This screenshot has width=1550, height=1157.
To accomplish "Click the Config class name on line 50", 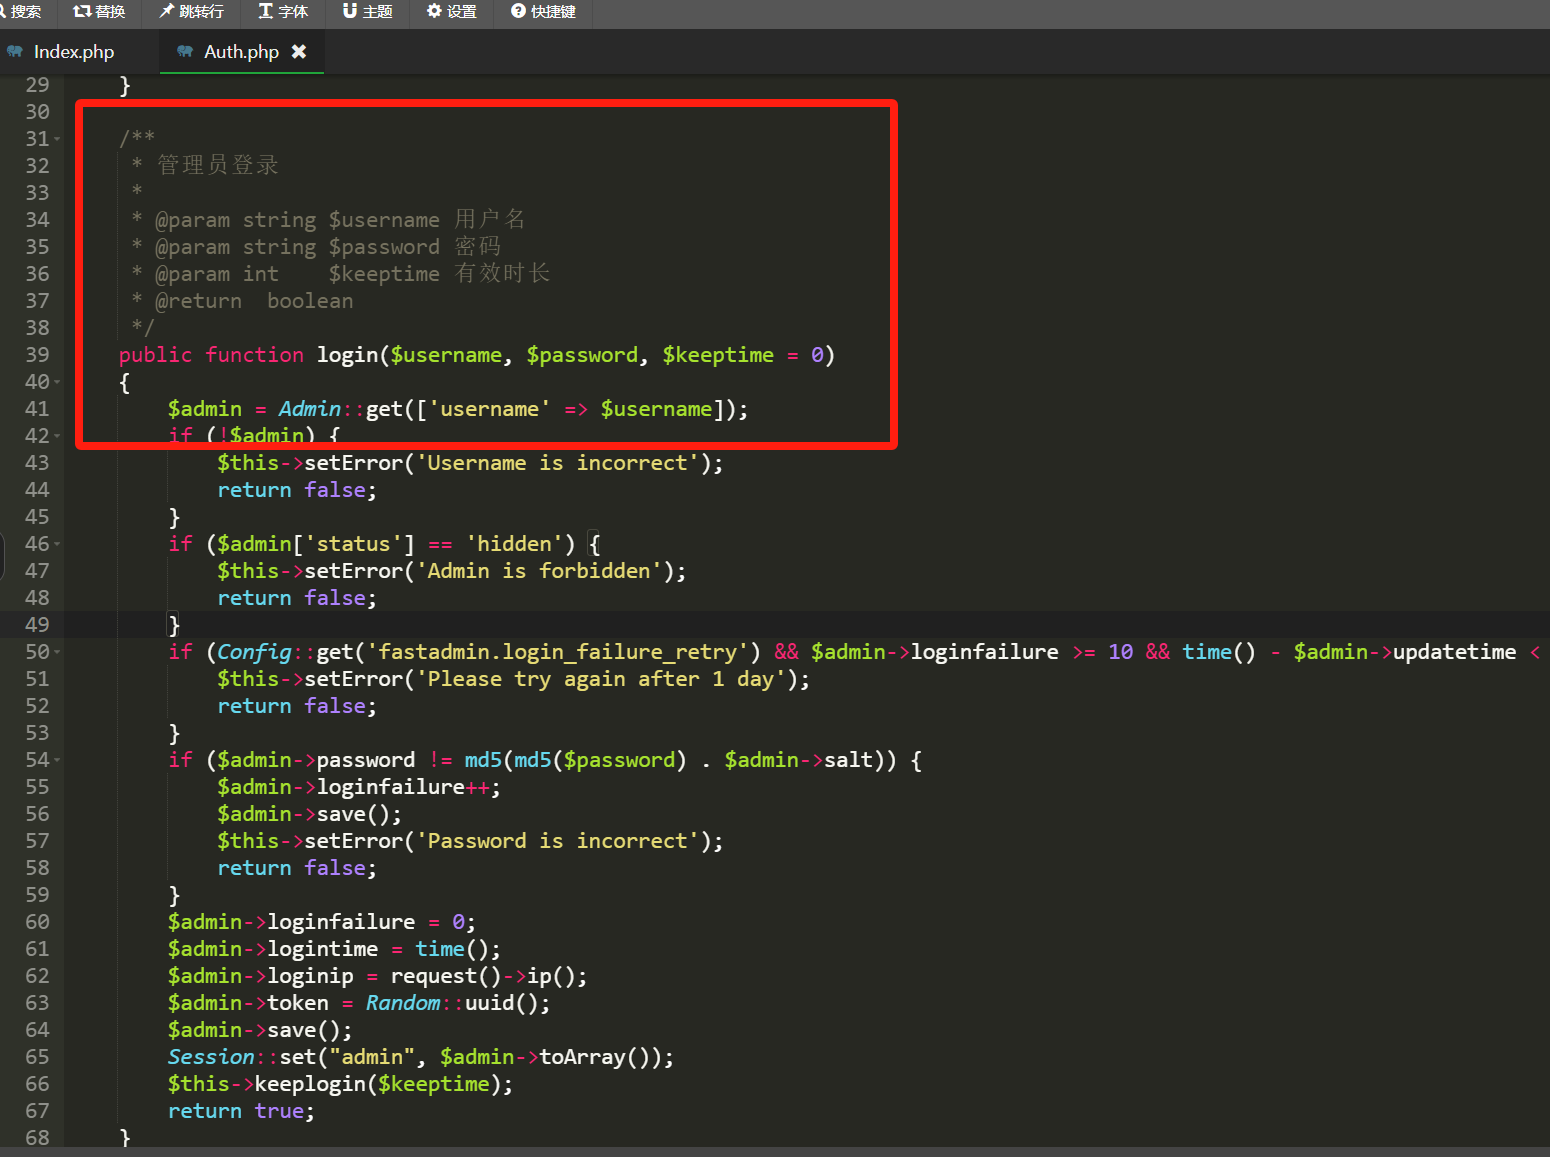I will (254, 652).
